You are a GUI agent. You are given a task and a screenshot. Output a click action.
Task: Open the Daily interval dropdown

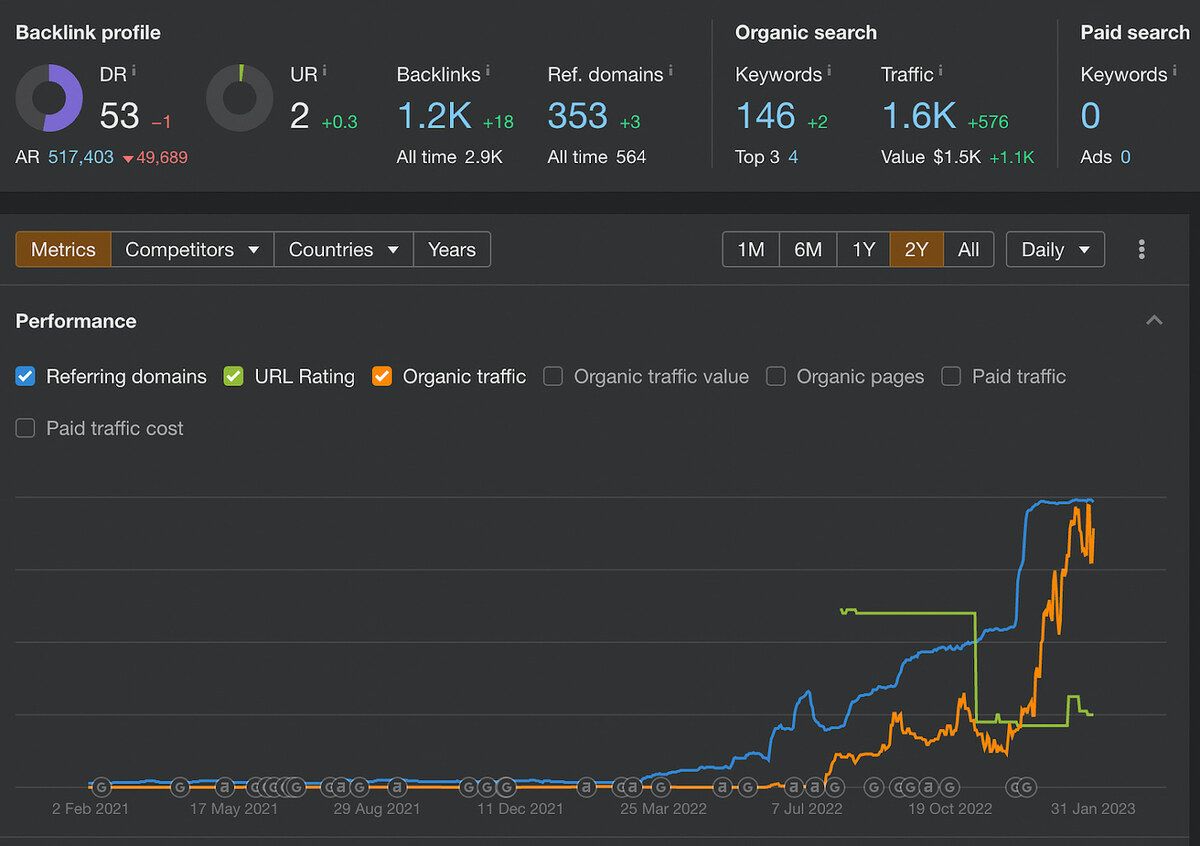coord(1055,250)
